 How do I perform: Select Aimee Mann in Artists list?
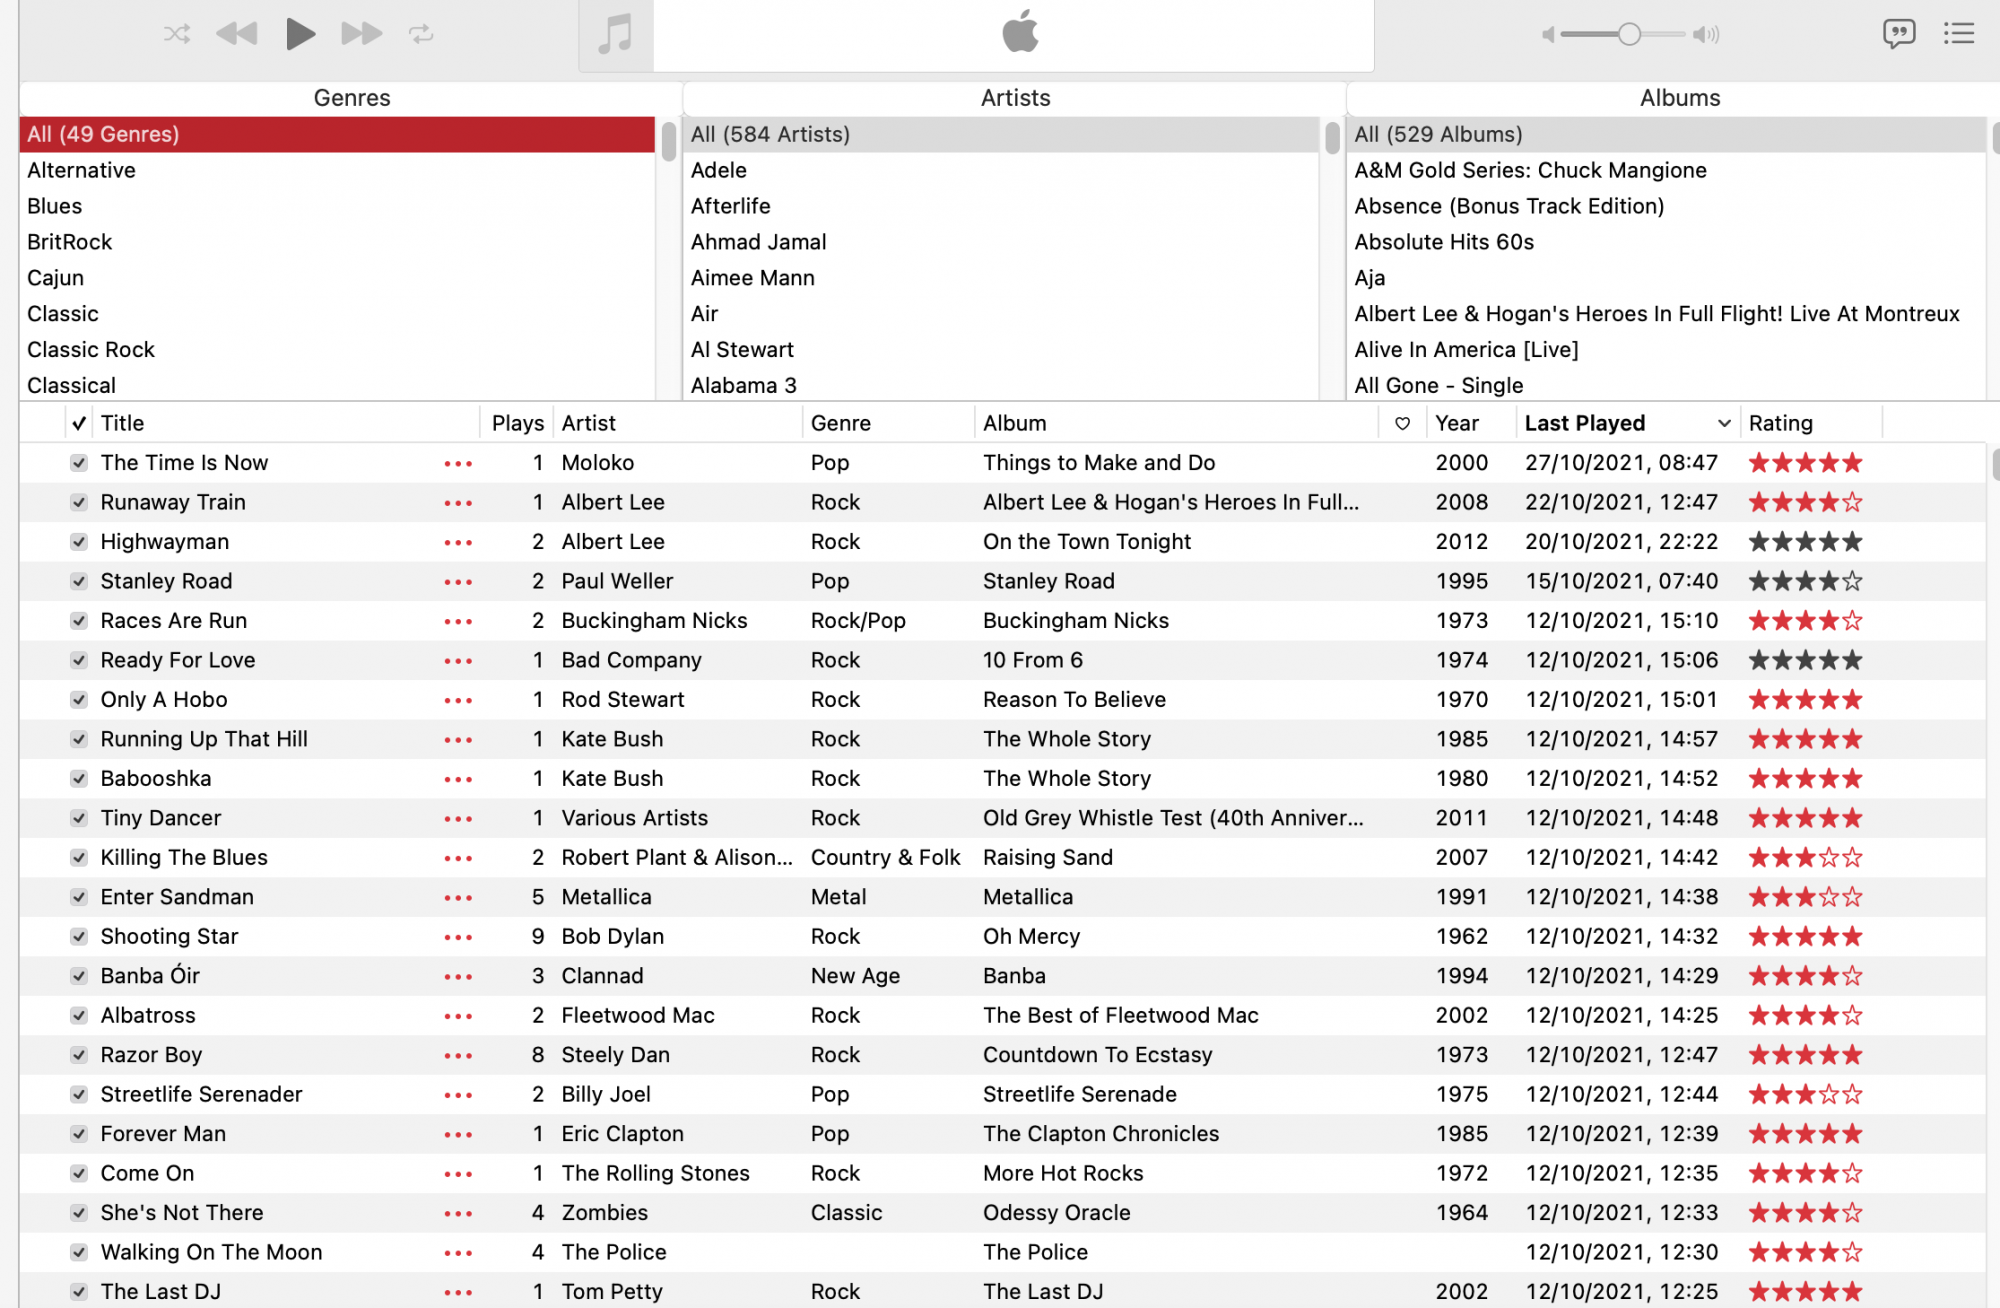752,278
